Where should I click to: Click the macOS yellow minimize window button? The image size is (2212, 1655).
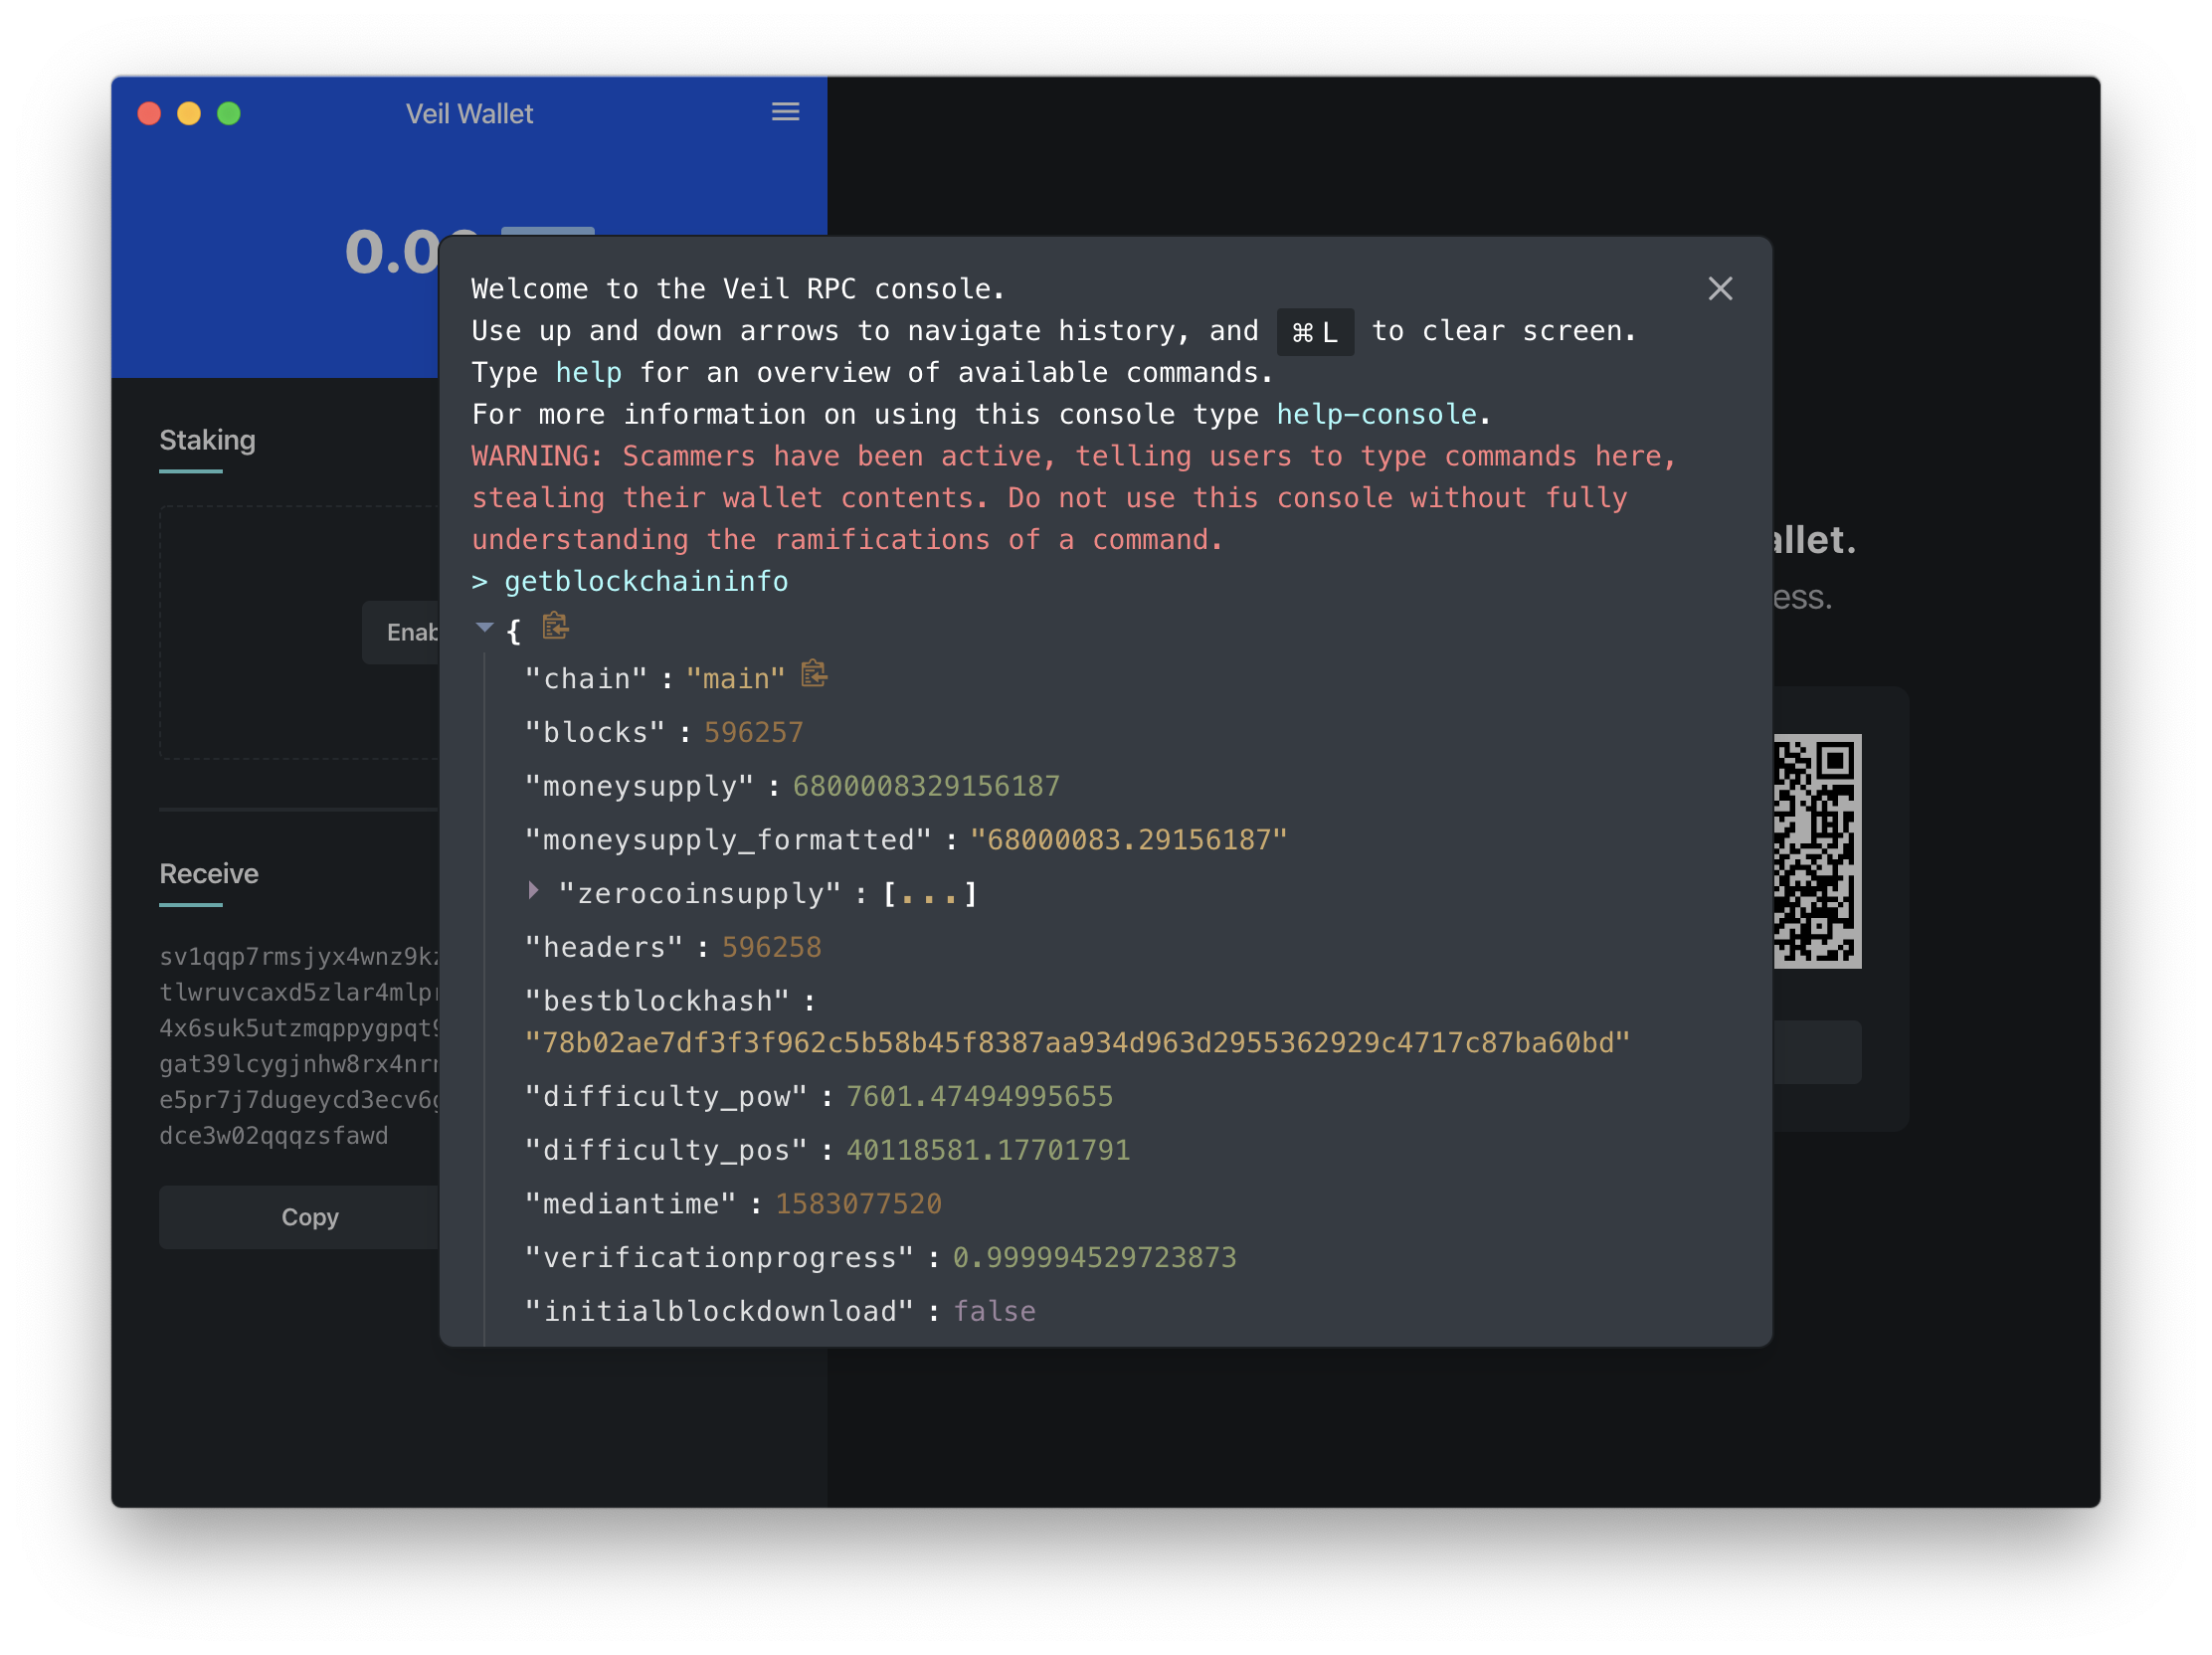pyautogui.click(x=189, y=113)
